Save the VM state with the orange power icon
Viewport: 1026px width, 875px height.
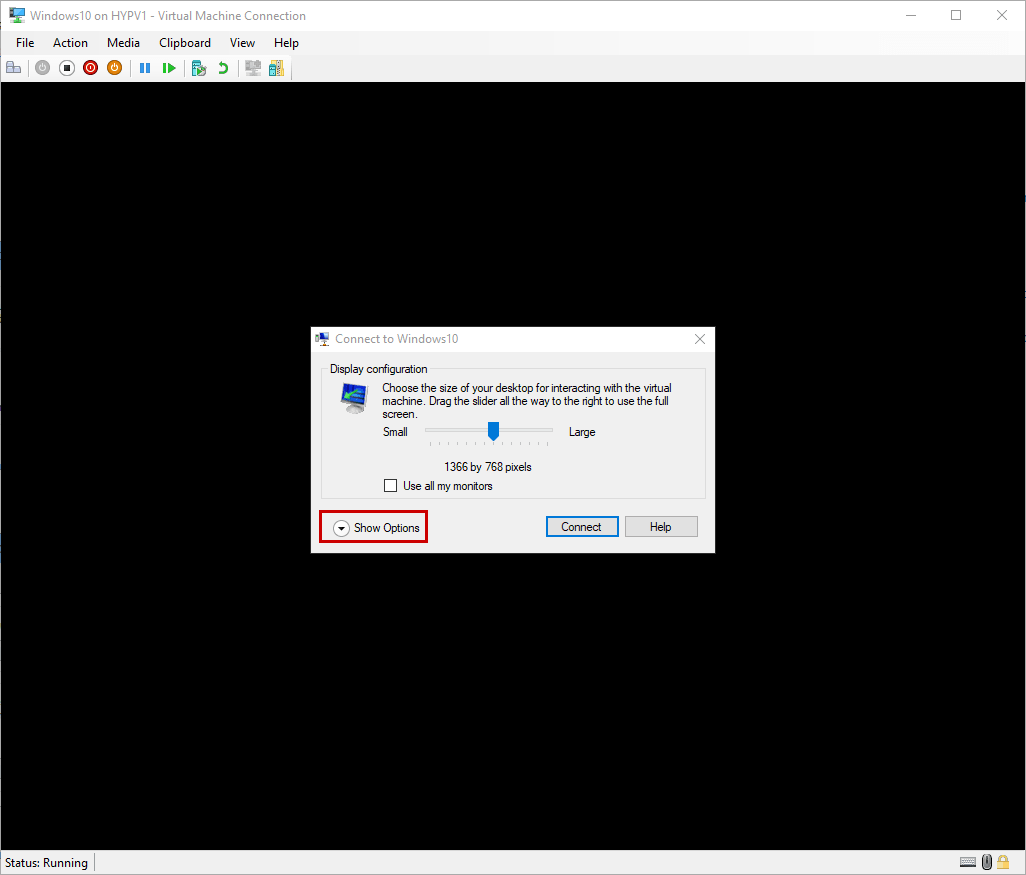pyautogui.click(x=115, y=68)
